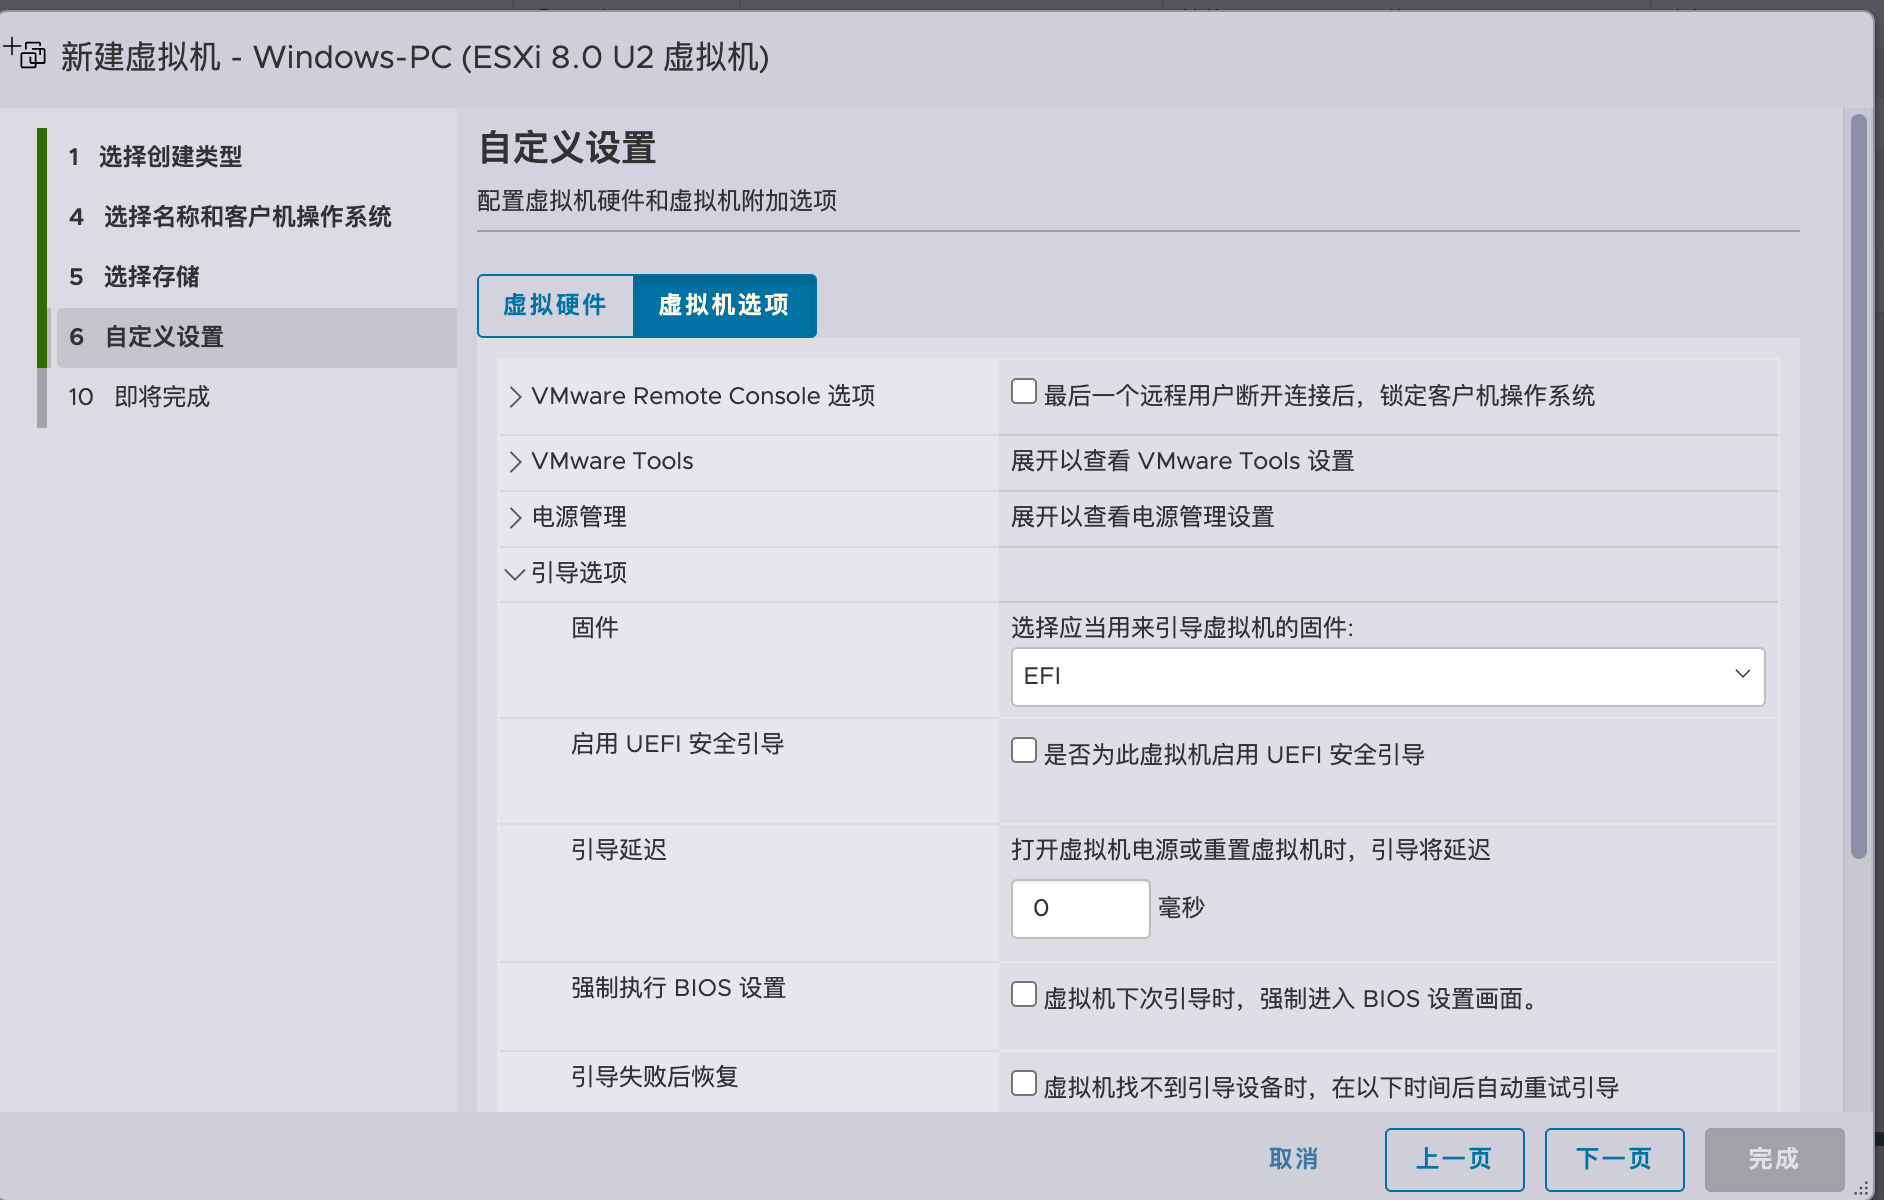This screenshot has width=1884, height=1200.
Task: Open step 5 选择存储
Action: (151, 277)
